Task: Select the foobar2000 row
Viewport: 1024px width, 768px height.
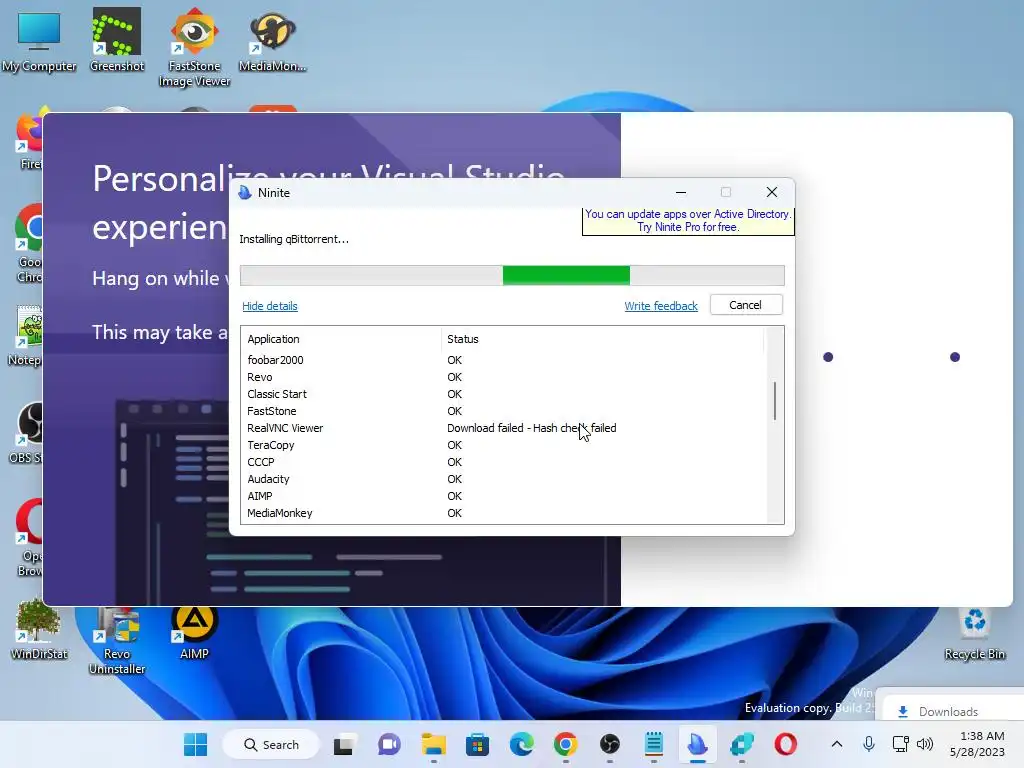Action: click(503, 360)
